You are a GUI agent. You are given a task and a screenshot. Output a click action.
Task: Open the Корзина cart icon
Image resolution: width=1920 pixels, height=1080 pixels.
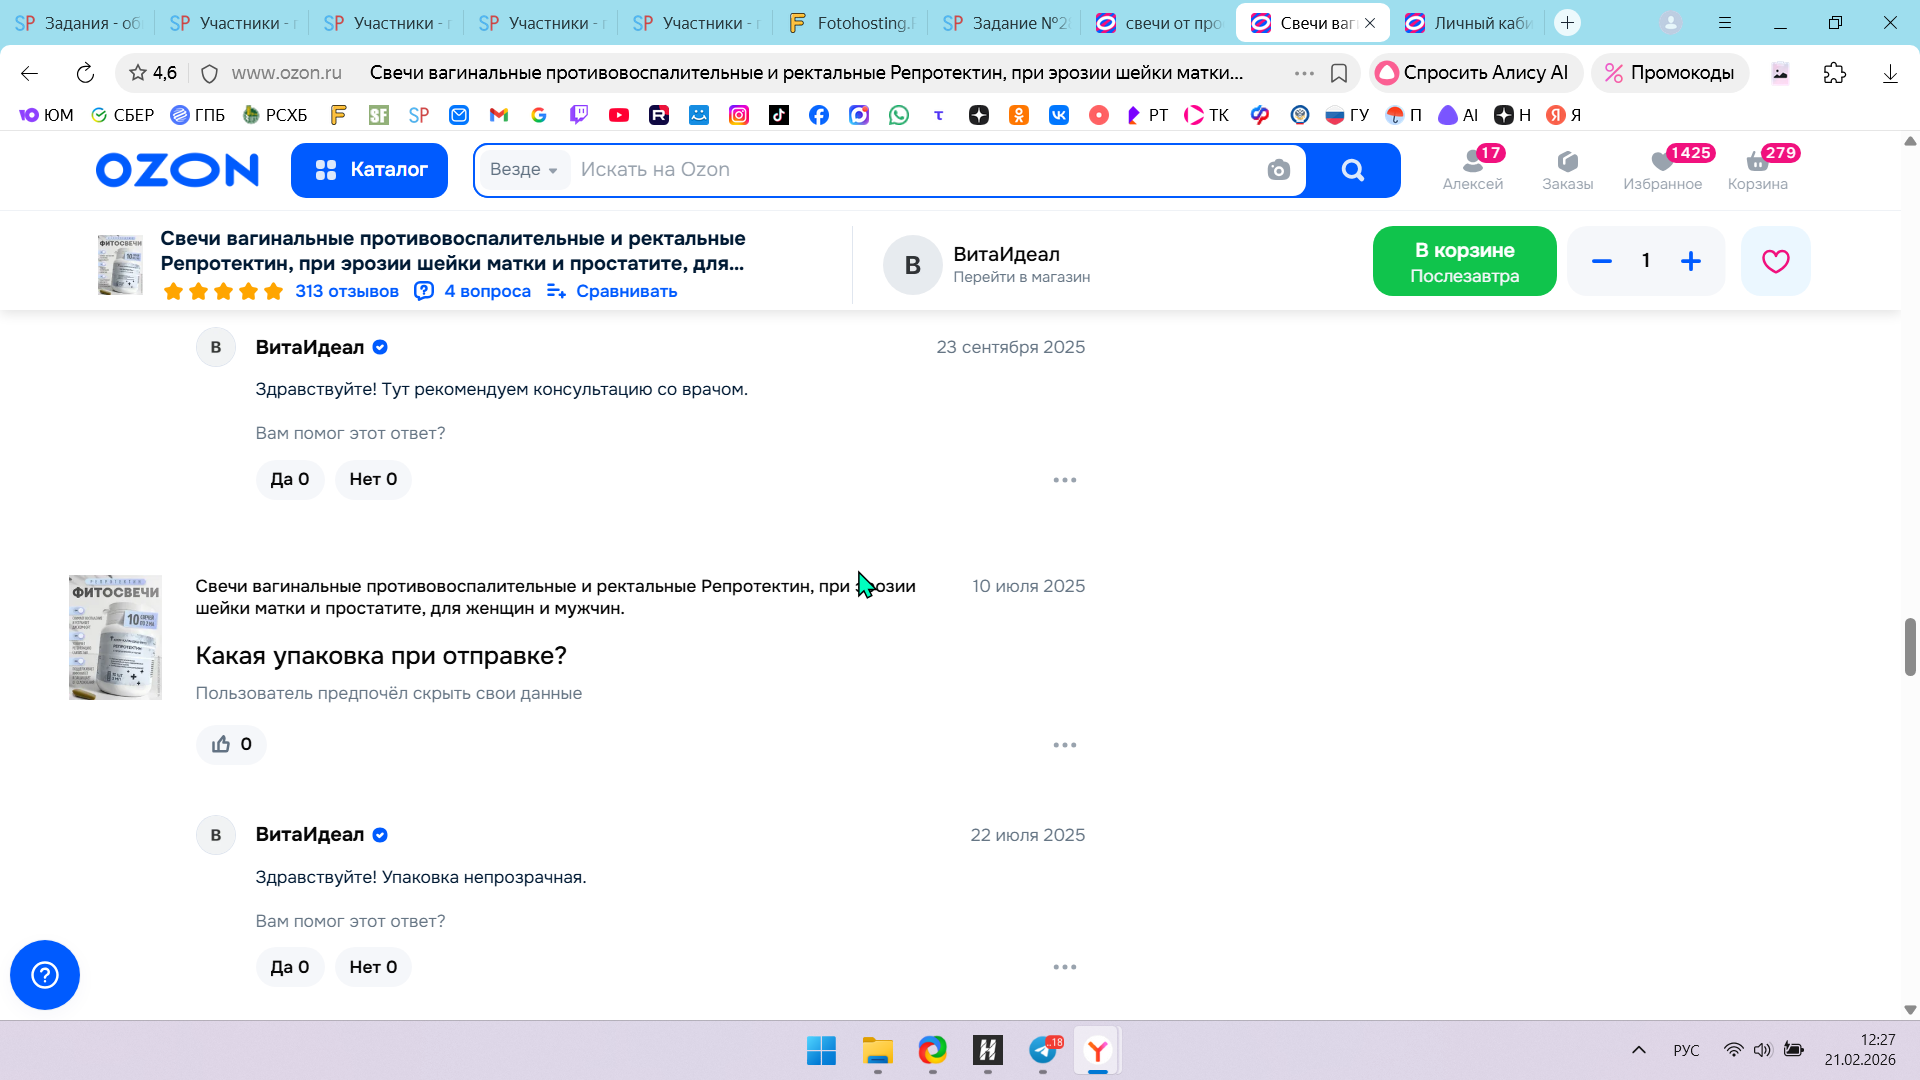click(1757, 169)
